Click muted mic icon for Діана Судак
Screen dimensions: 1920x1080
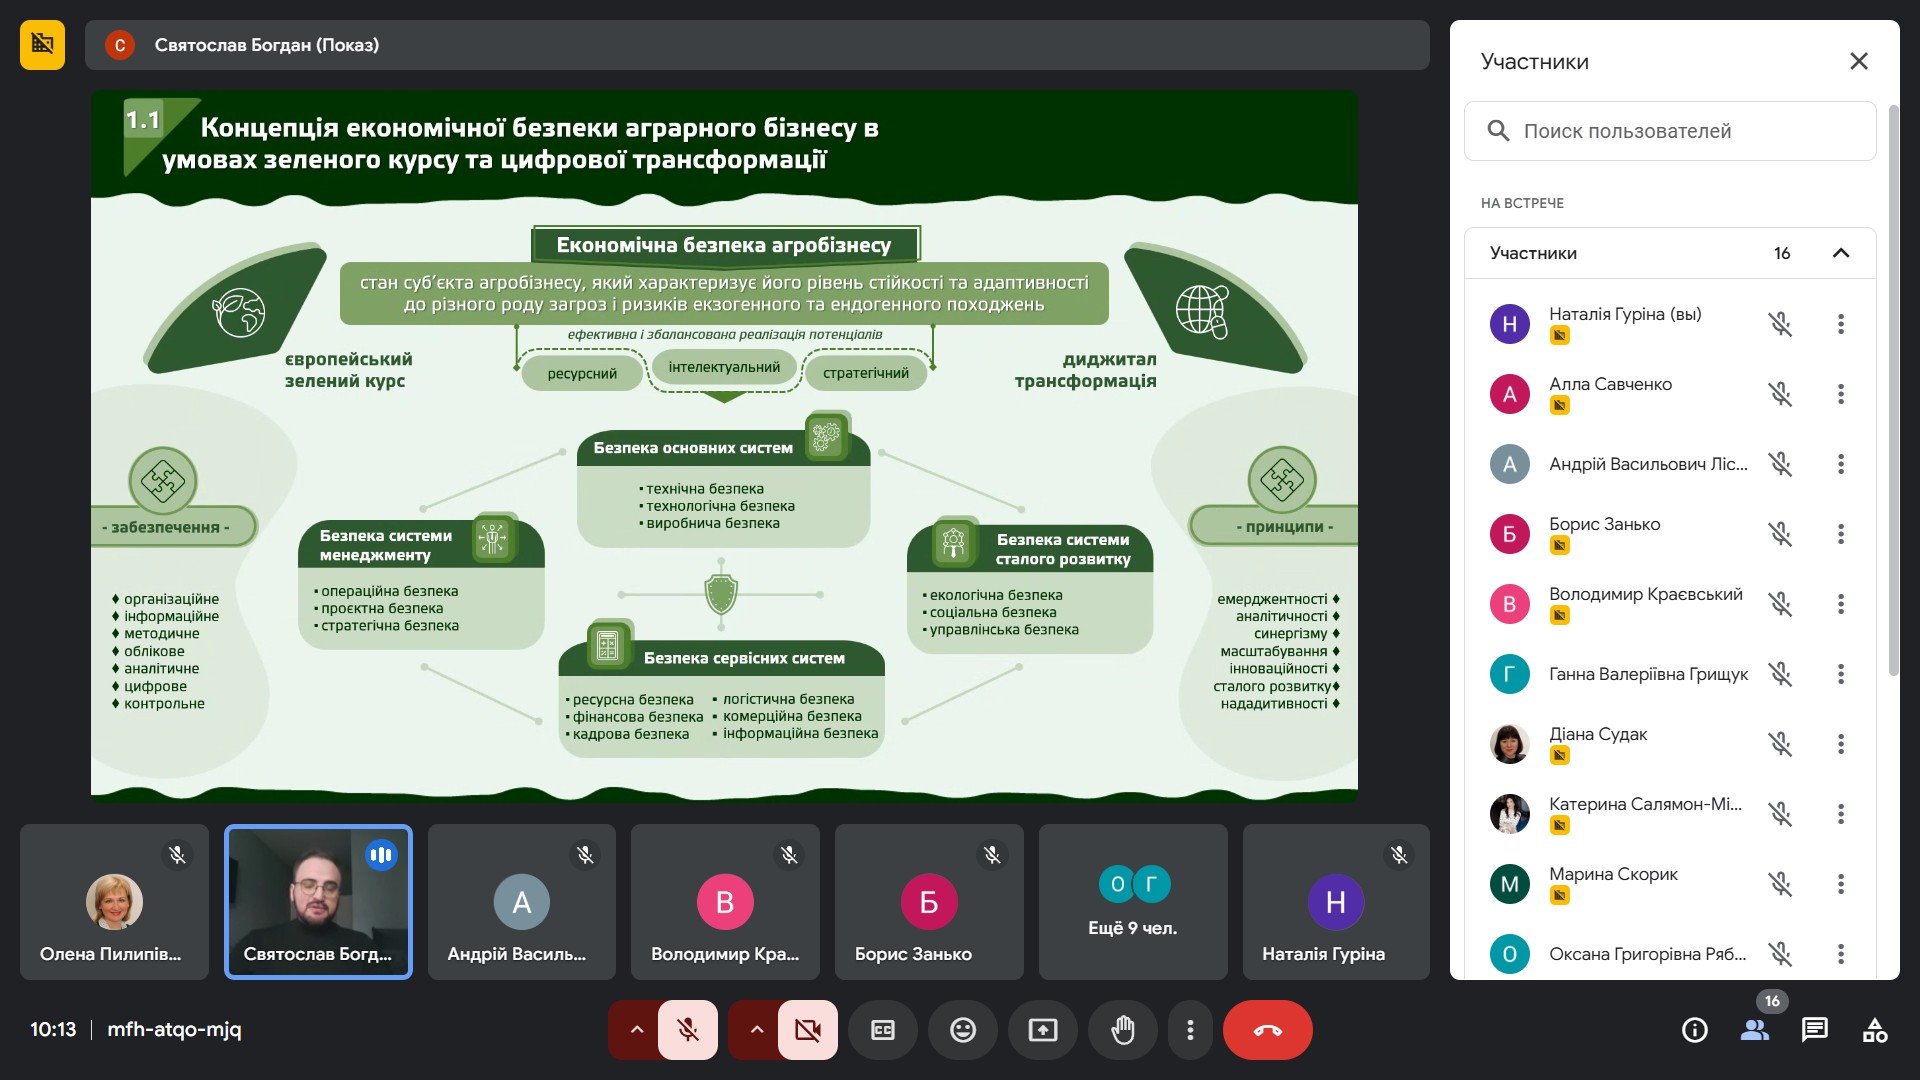pos(1780,744)
